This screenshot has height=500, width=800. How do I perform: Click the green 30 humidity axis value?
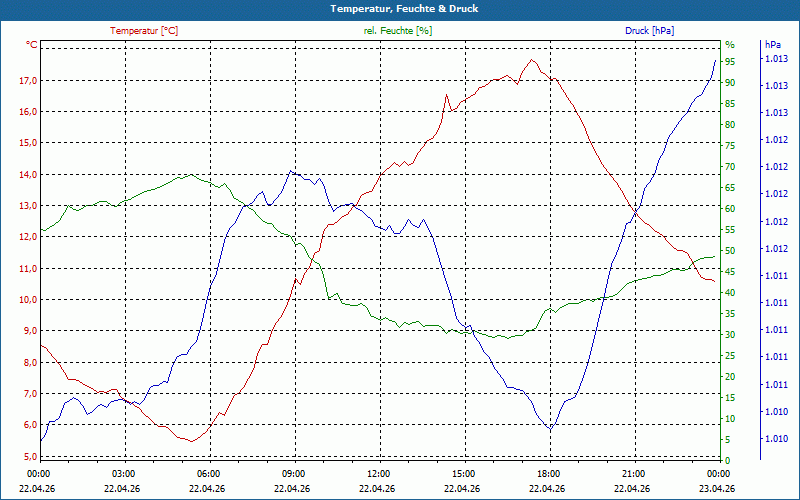pos(730,335)
